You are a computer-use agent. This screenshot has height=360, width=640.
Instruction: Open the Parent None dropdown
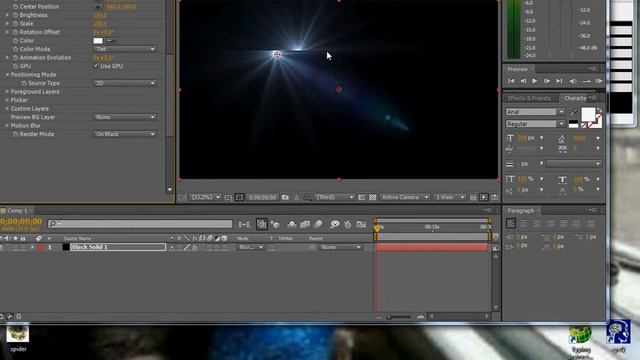[340, 247]
